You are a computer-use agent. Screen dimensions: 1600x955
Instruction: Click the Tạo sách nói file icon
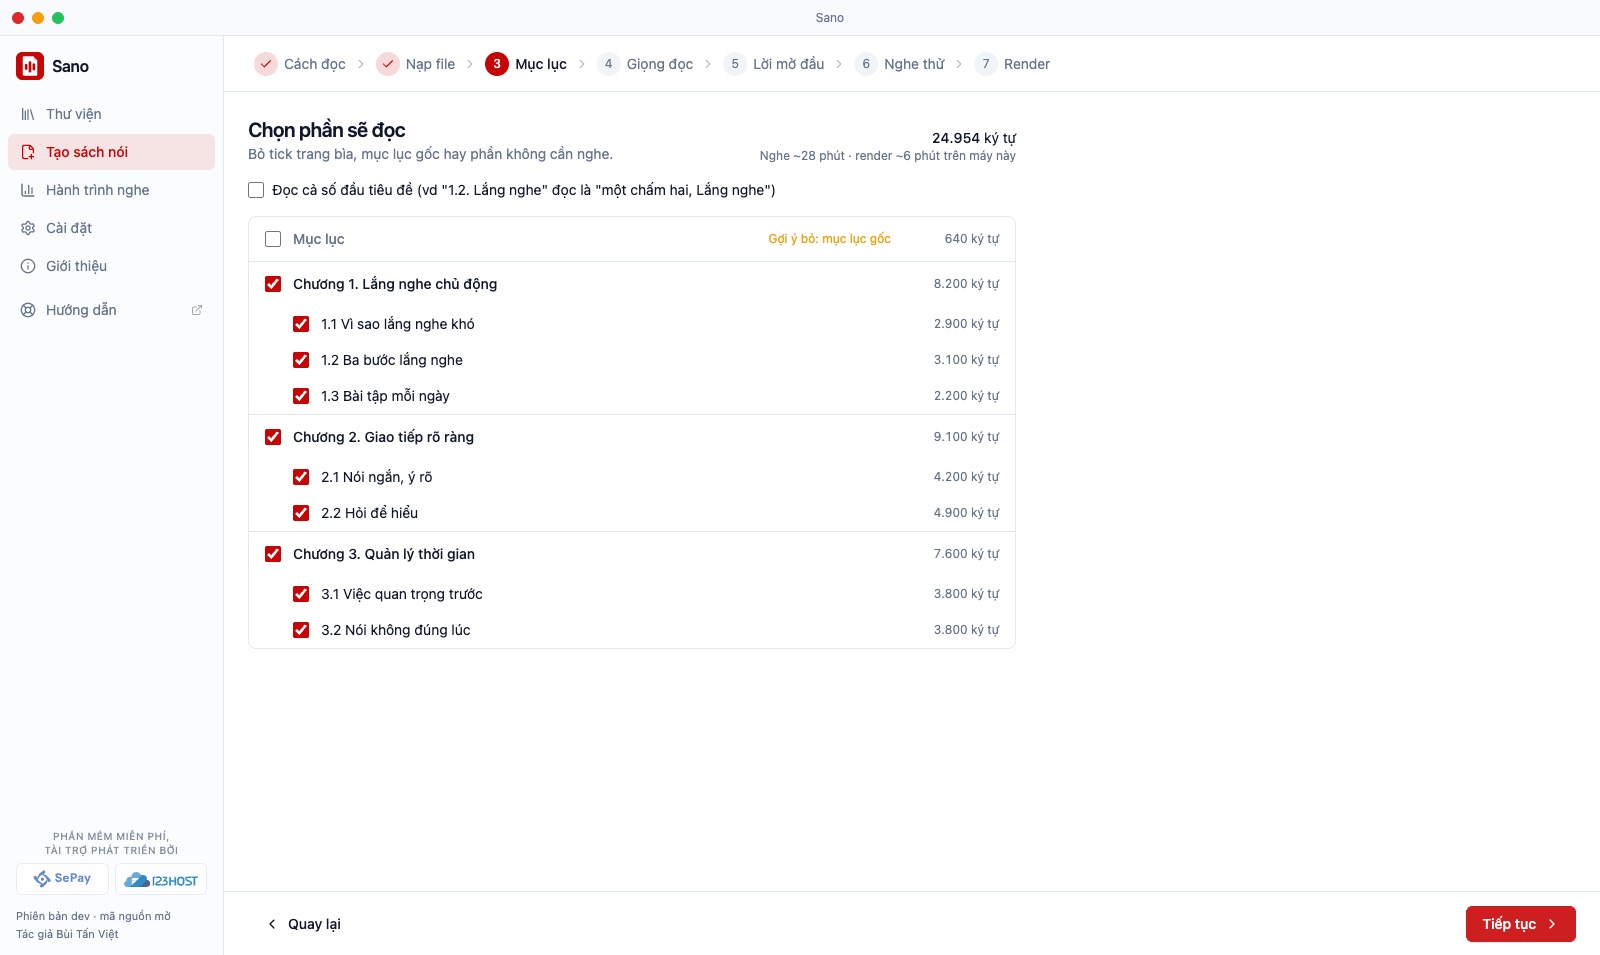coord(28,152)
